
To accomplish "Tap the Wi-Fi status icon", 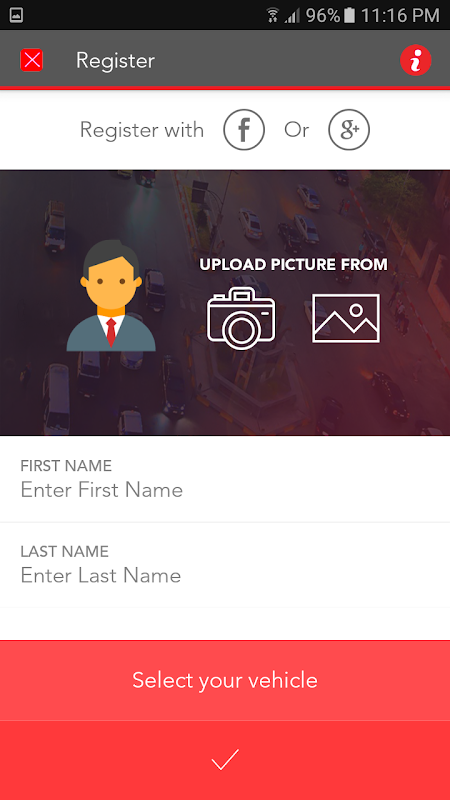I will coord(273,15).
